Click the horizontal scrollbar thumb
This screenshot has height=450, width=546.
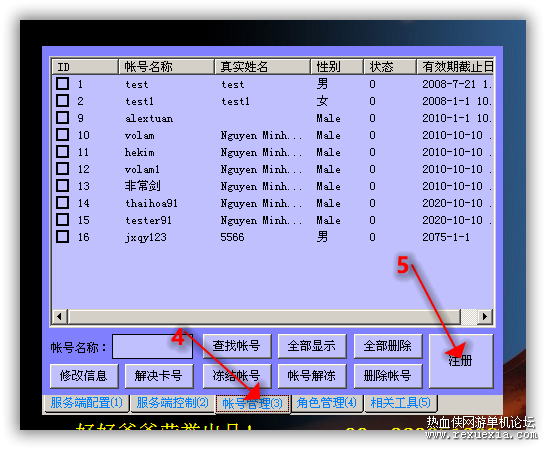coord(265,317)
